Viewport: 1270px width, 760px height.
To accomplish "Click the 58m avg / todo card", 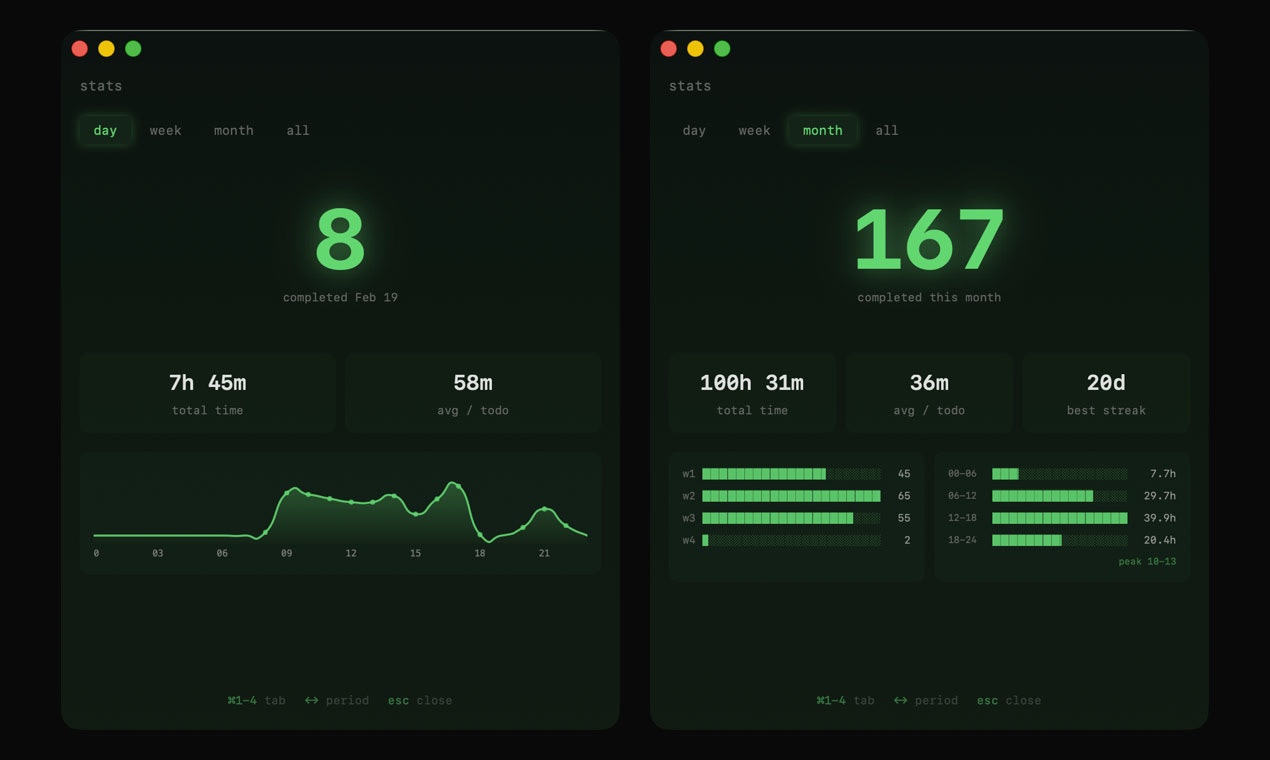I will 473,392.
